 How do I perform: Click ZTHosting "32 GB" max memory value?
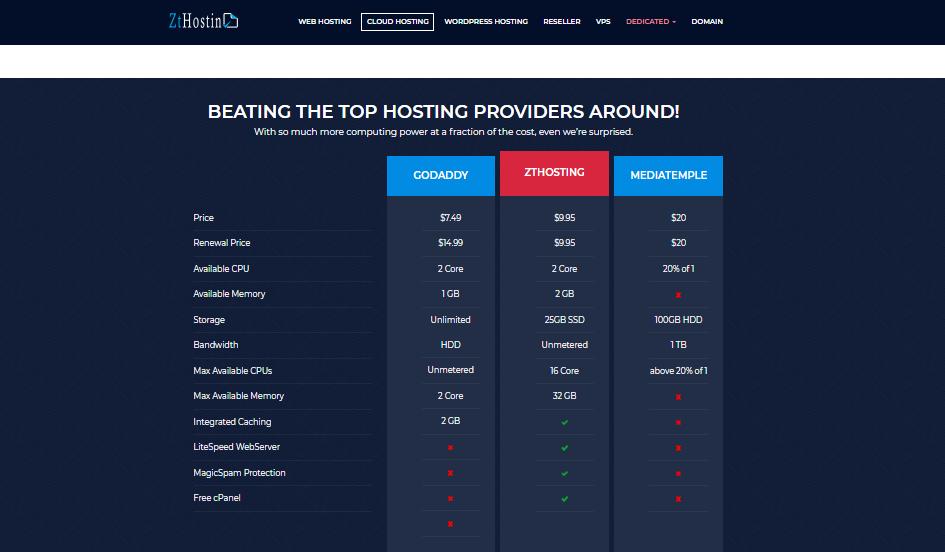[x=565, y=396]
